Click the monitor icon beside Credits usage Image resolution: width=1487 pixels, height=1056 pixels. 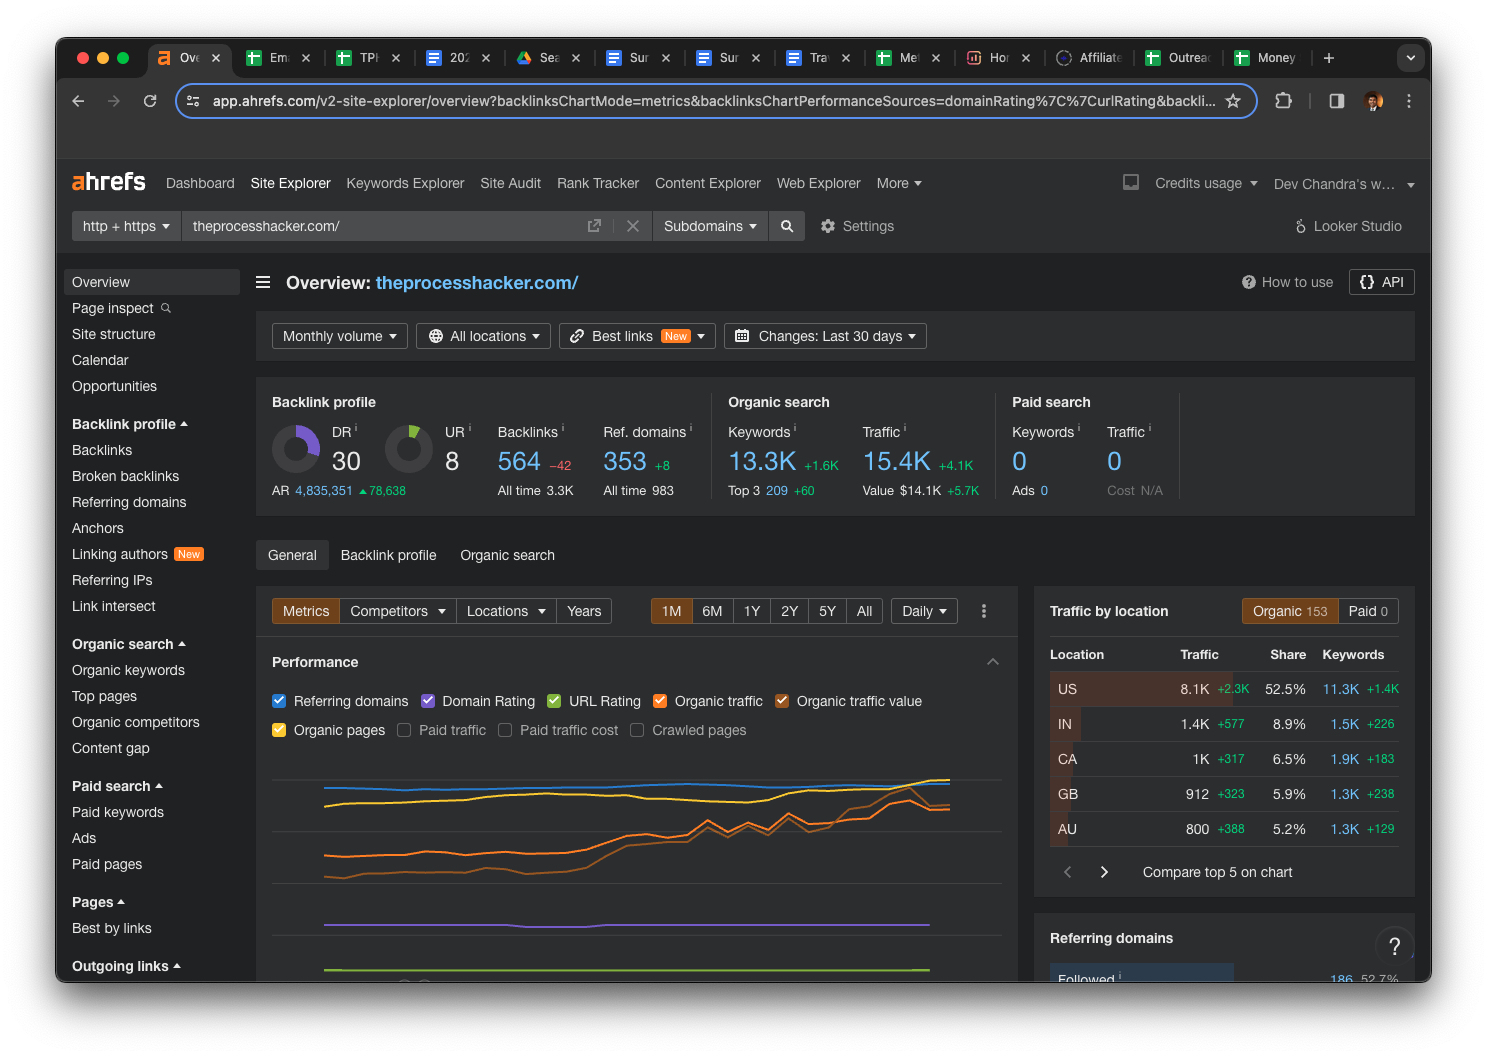[x=1131, y=182]
